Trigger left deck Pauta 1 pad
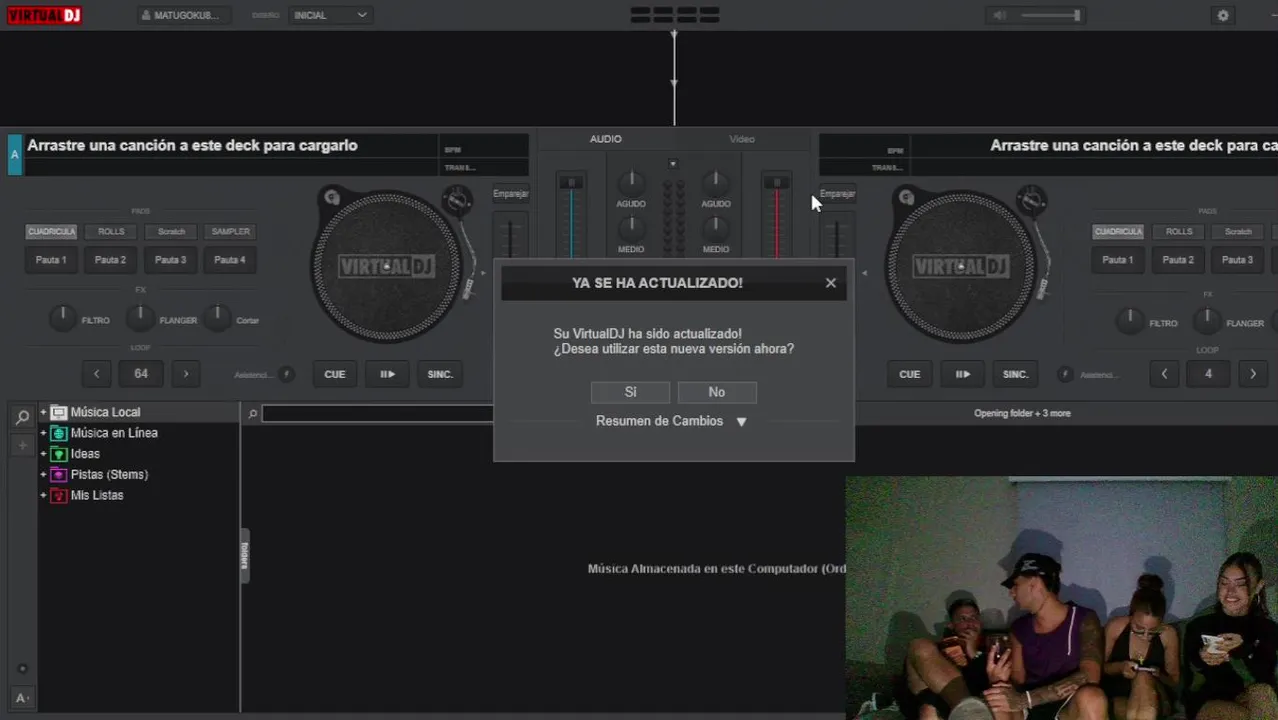The width and height of the screenshot is (1278, 720). pos(51,260)
